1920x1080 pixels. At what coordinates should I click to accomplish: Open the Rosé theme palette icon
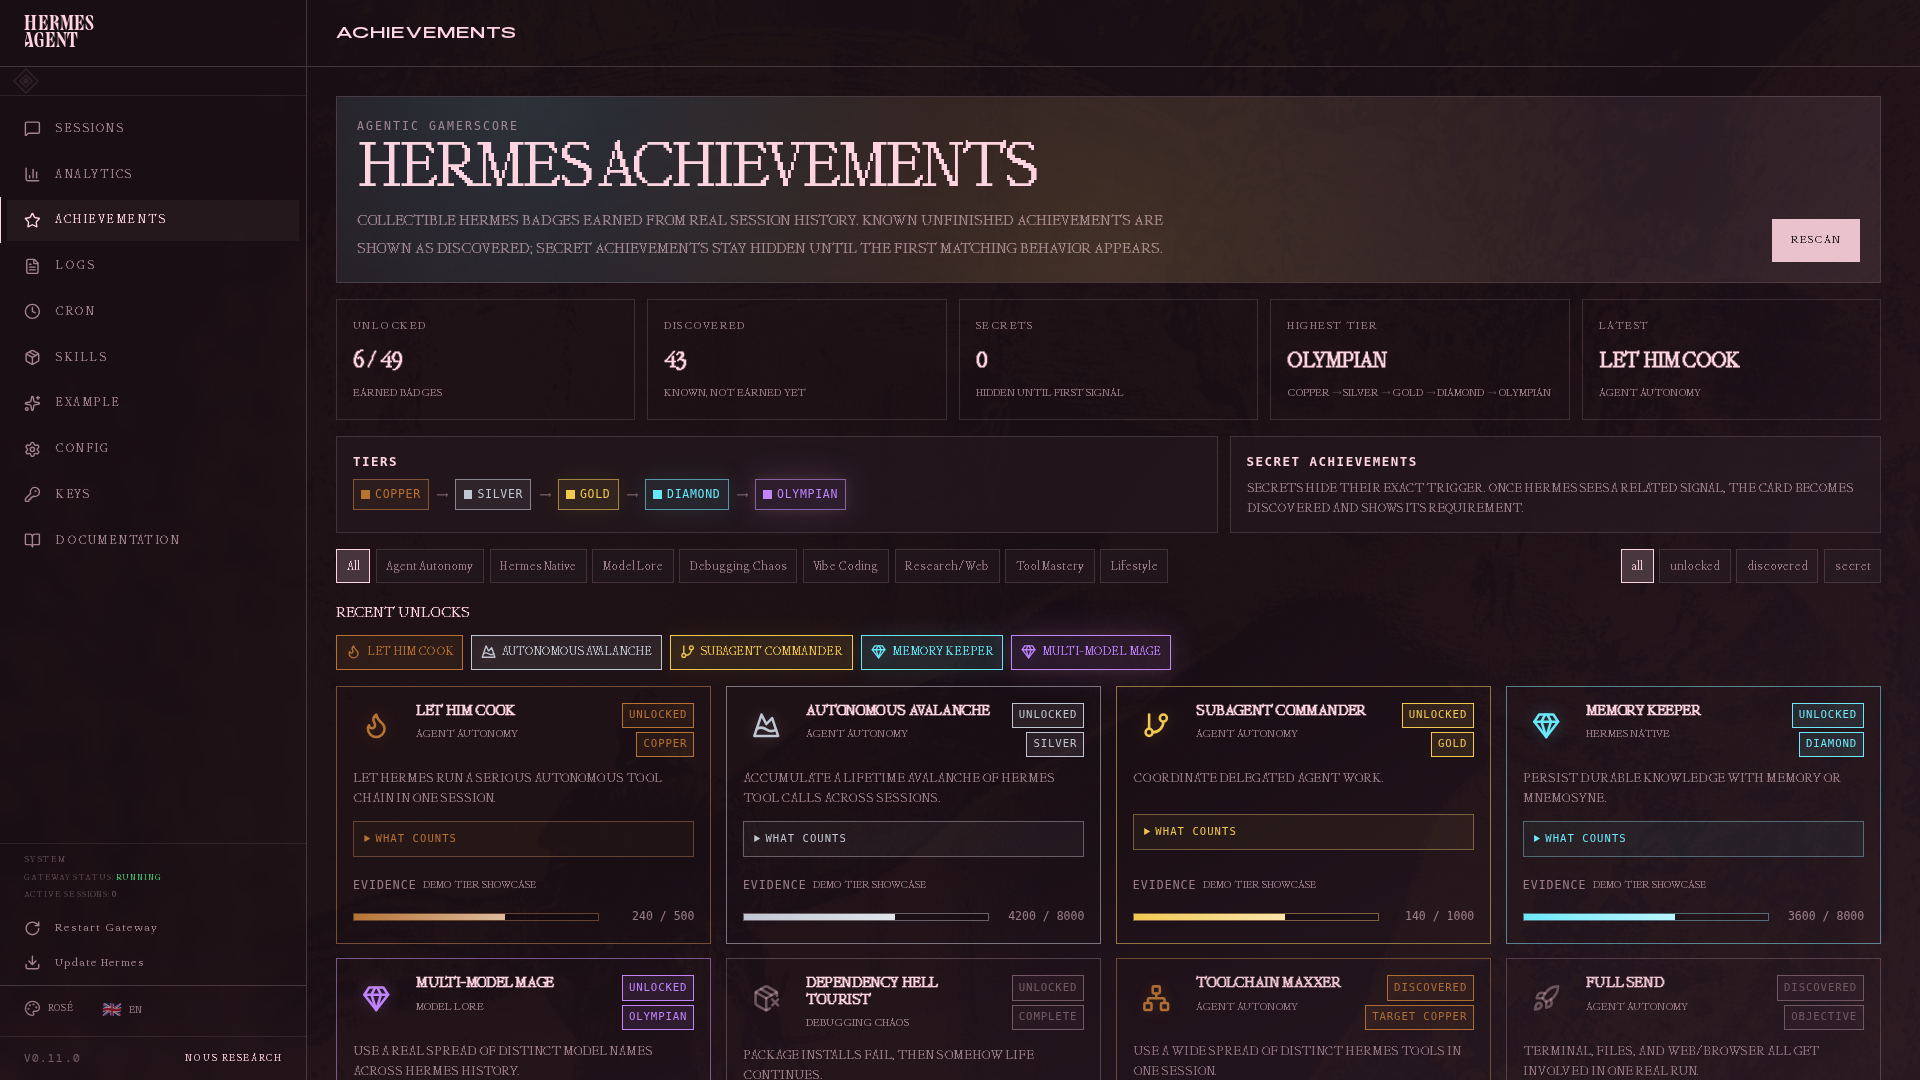(x=32, y=1009)
